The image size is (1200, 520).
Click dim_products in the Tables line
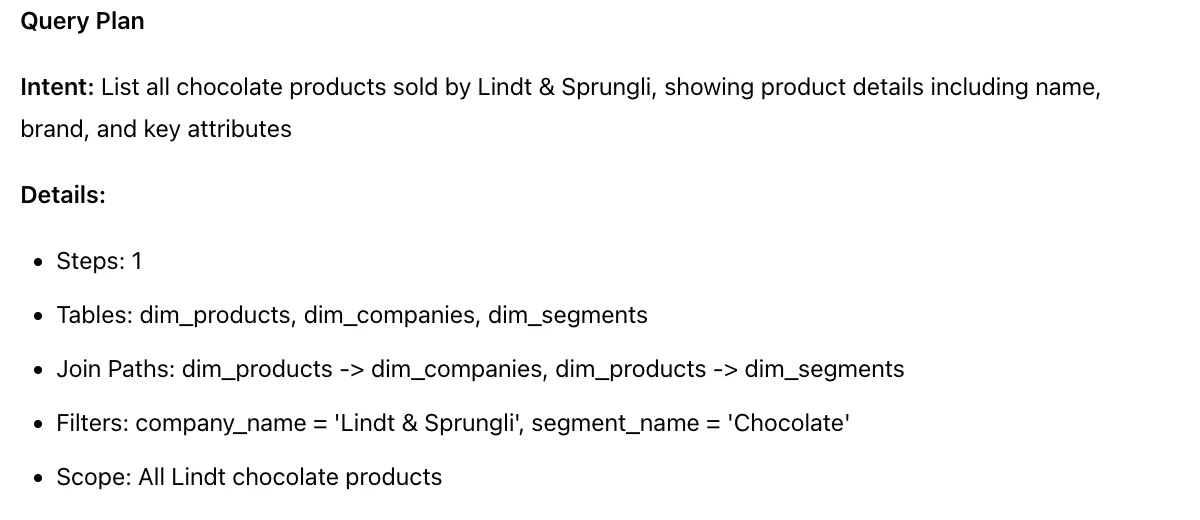[x=215, y=315]
